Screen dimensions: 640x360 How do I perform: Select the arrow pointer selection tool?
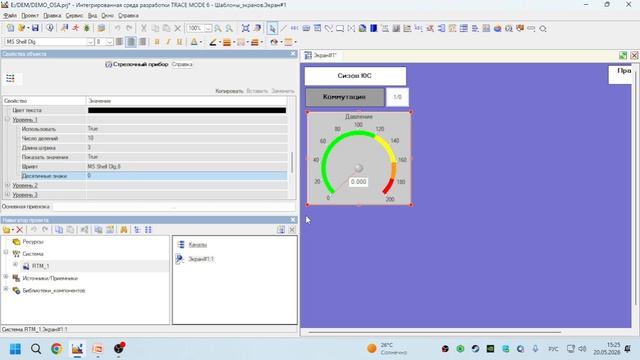click(272, 28)
